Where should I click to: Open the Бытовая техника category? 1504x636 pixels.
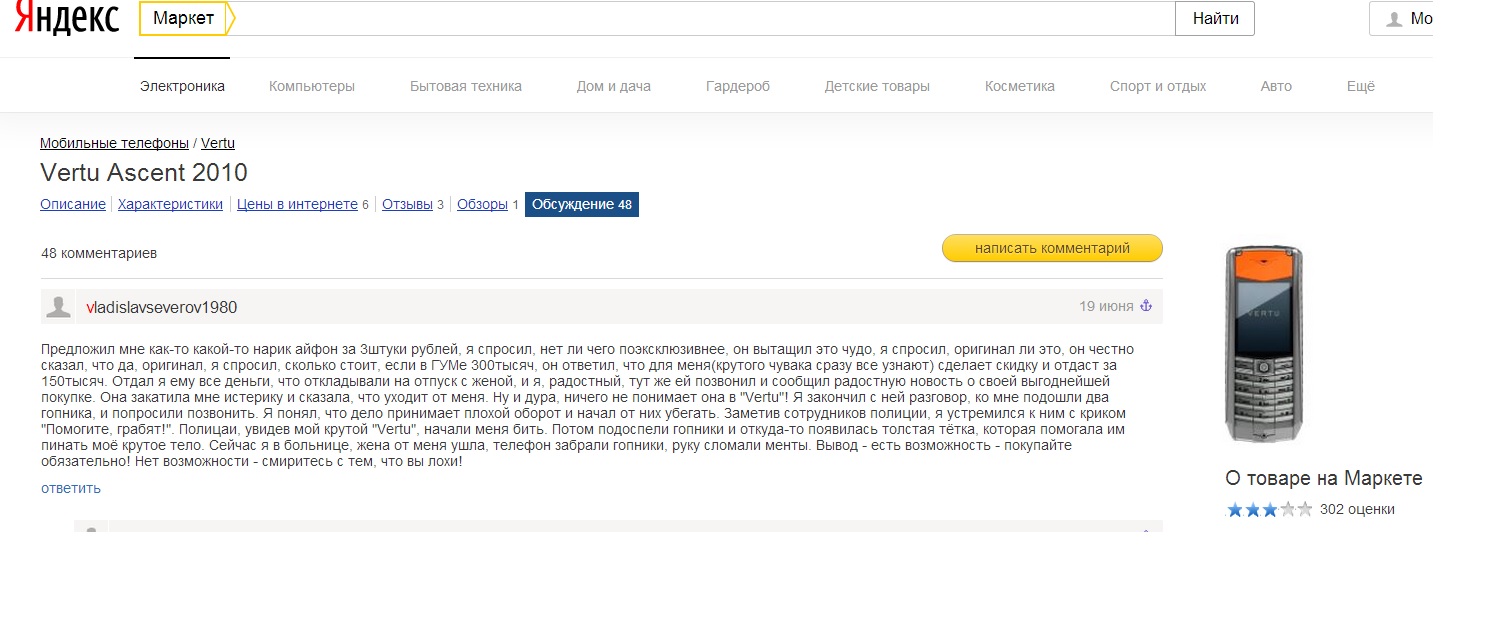pos(466,86)
